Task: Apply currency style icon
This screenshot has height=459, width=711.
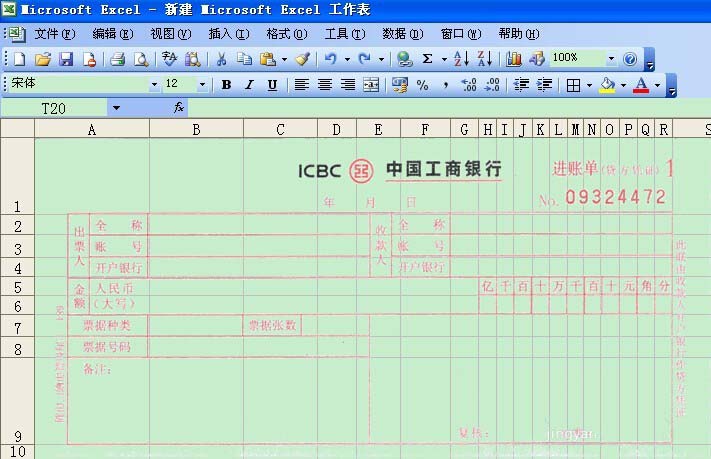Action: point(399,85)
